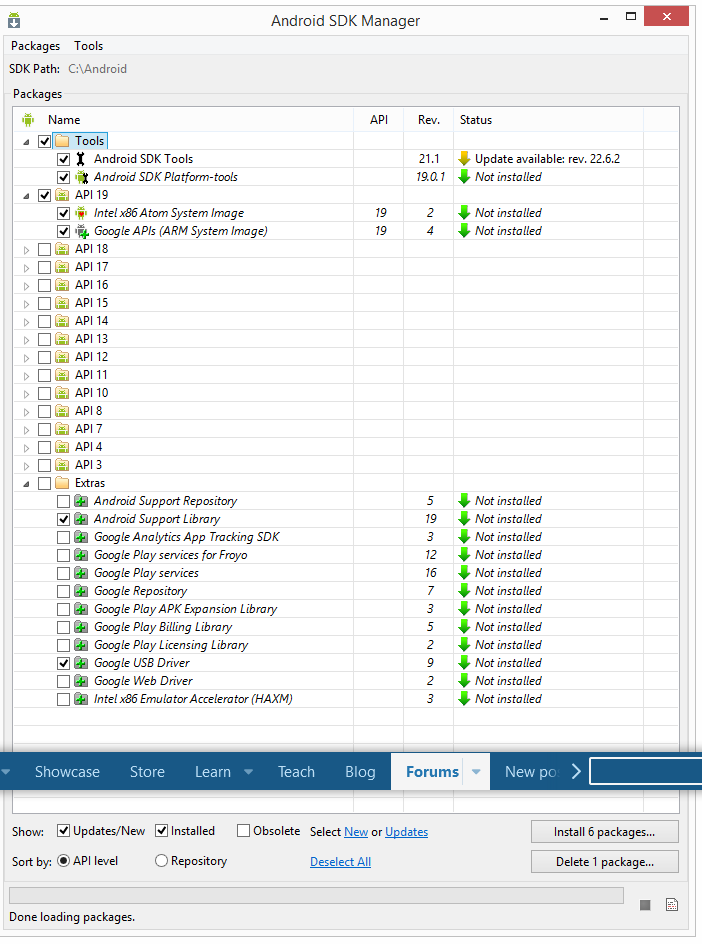Viewport: 702px width, 944px height.
Task: Click the Google Web Driver package icon
Action: (x=81, y=681)
